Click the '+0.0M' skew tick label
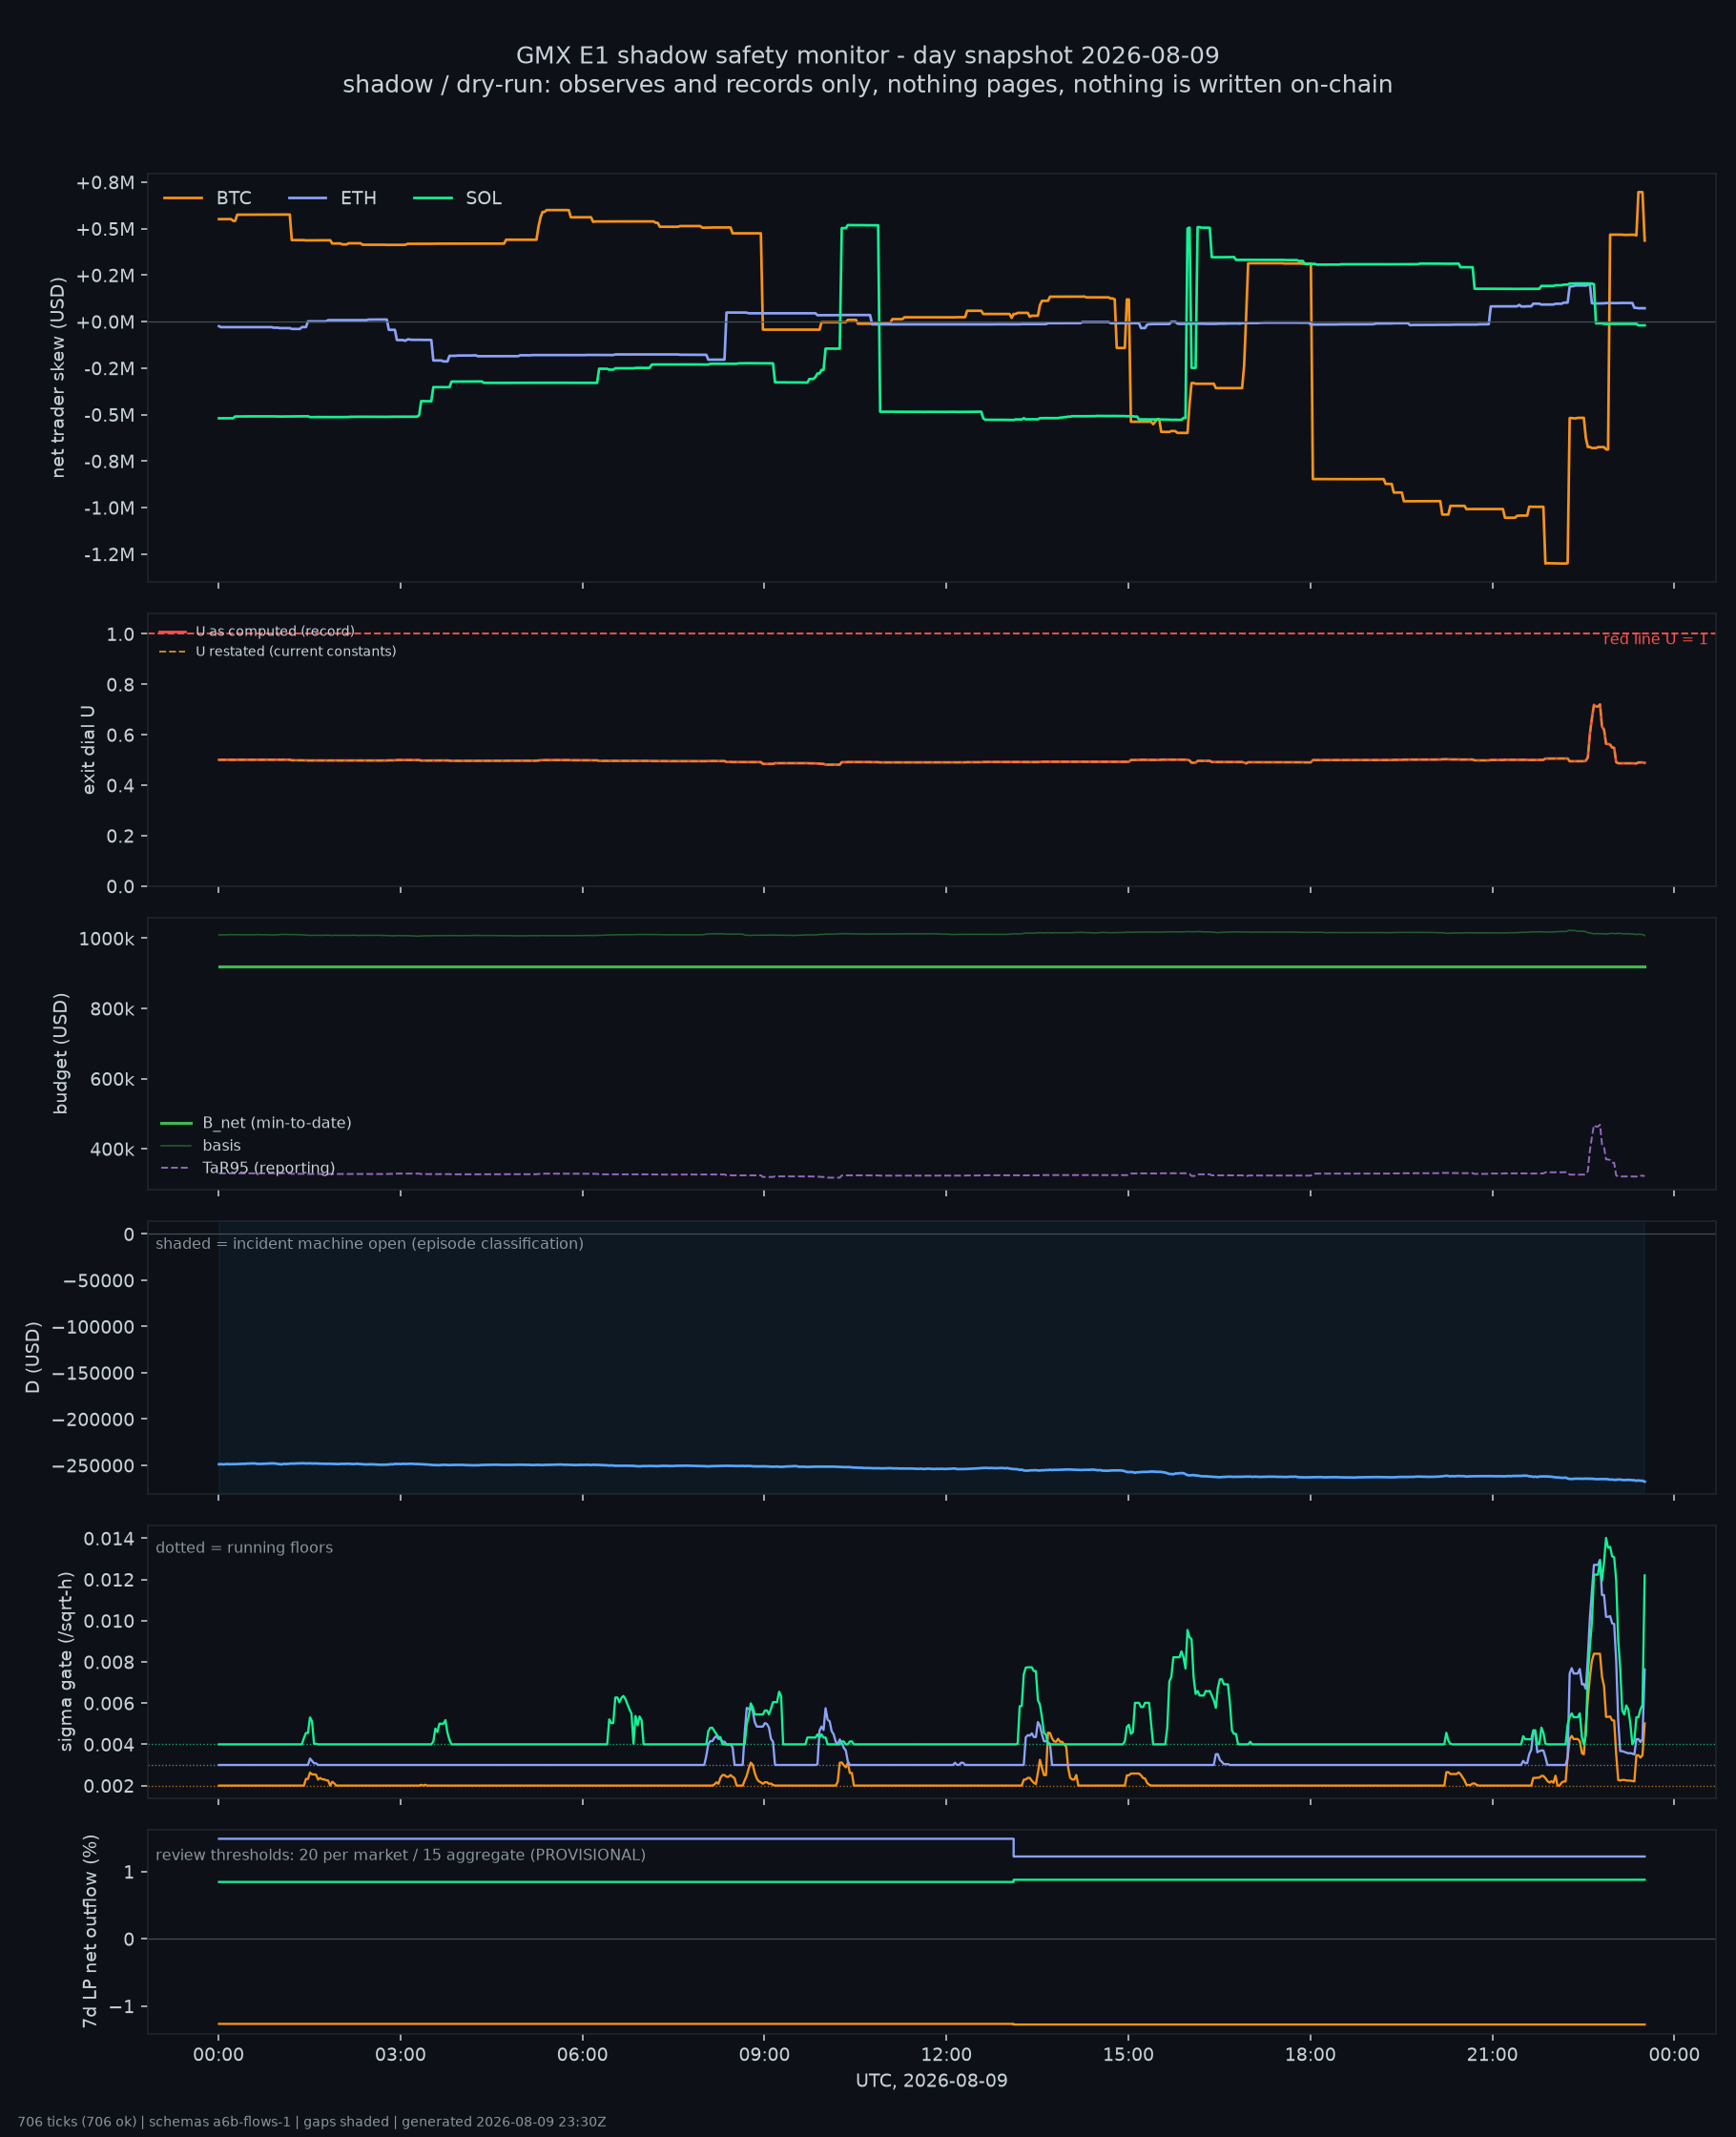Image resolution: width=1736 pixels, height=2137 pixels. pyautogui.click(x=105, y=322)
